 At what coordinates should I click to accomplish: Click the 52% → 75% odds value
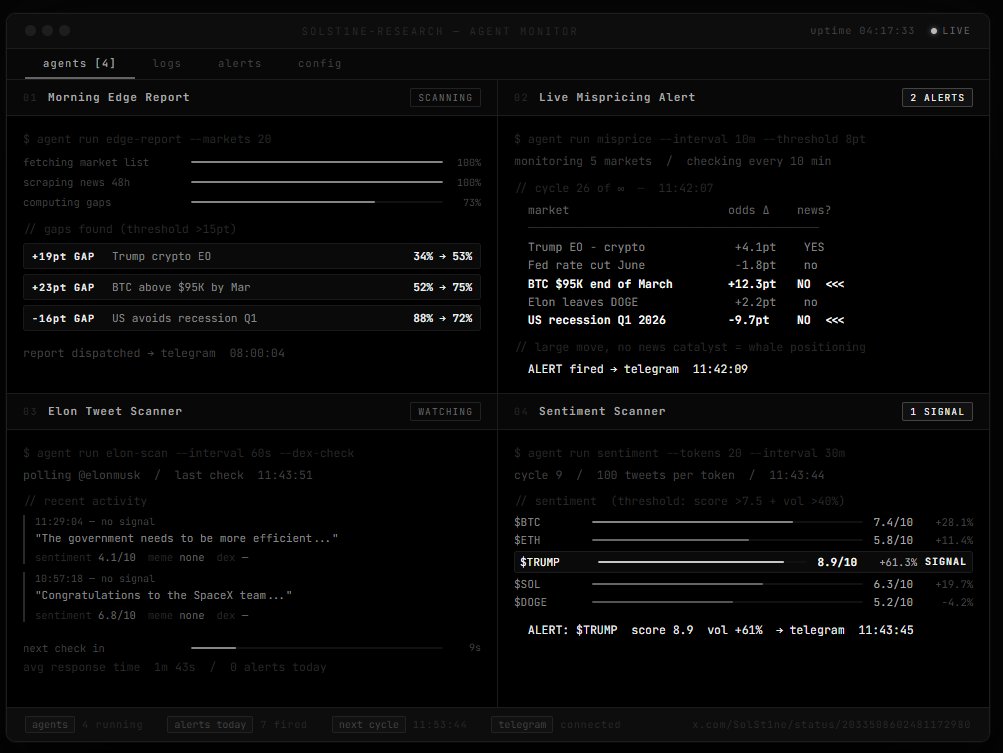443,287
